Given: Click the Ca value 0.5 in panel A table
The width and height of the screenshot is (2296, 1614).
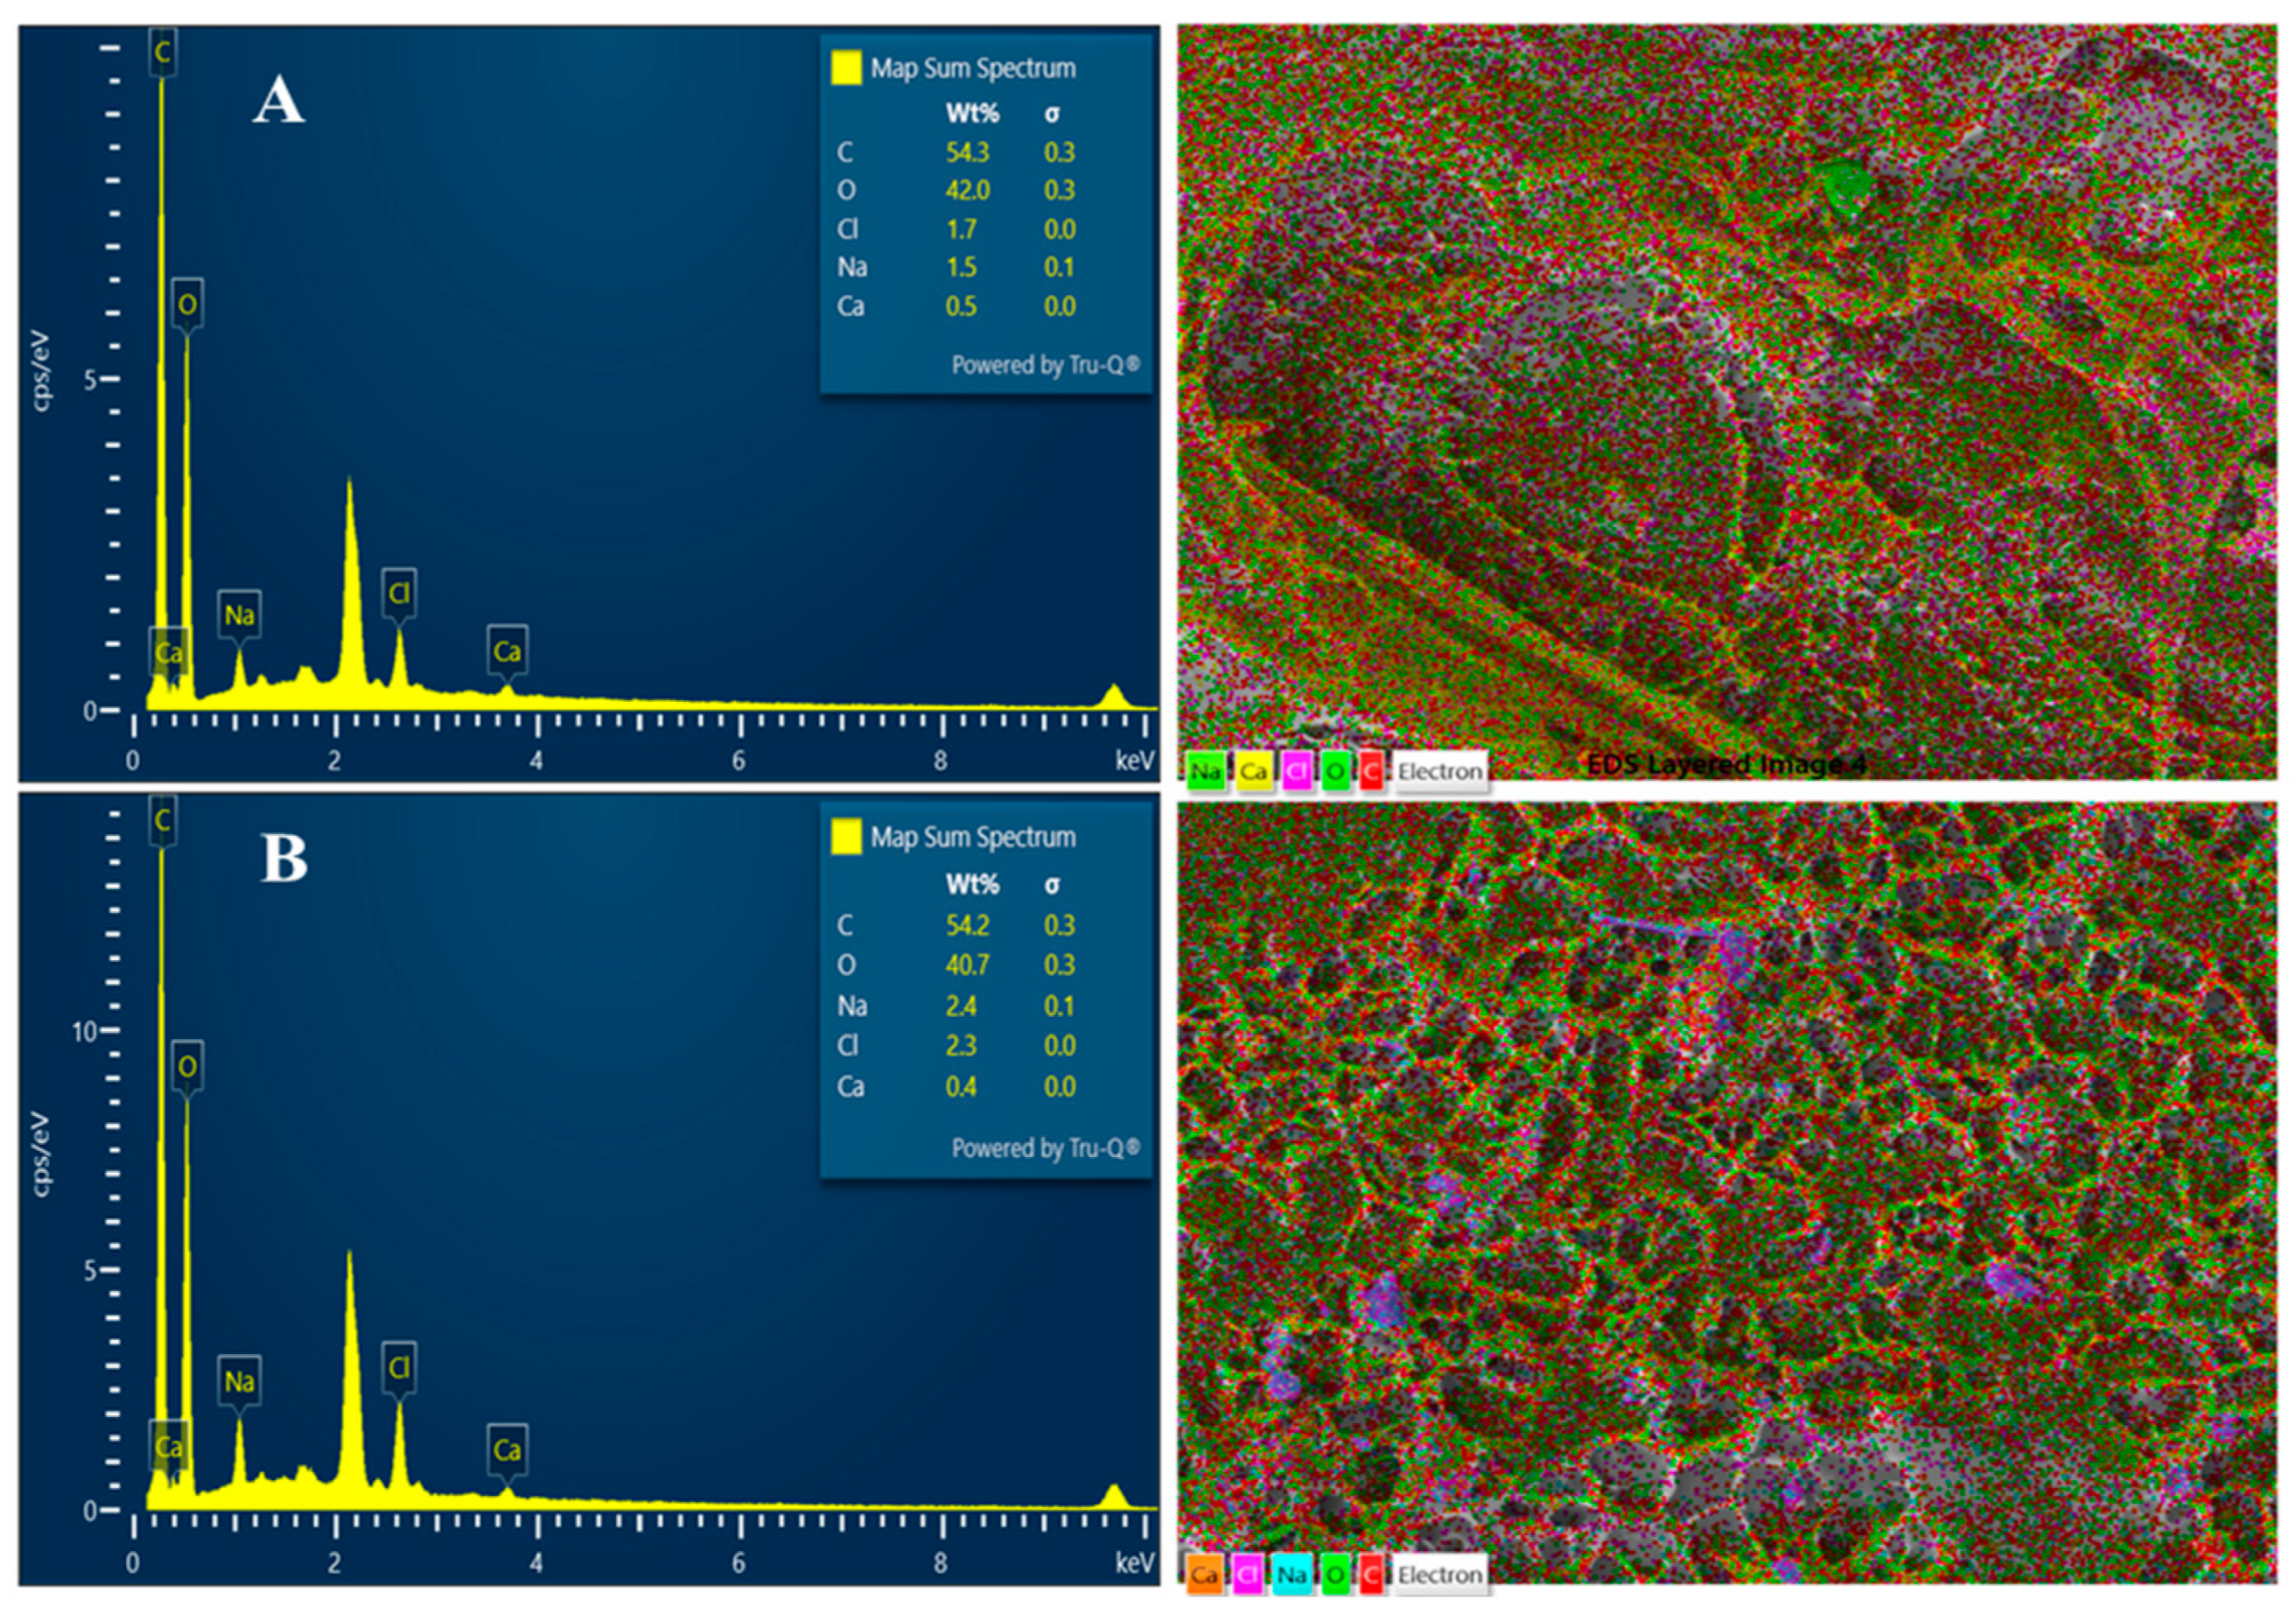Looking at the screenshot, I should (961, 306).
